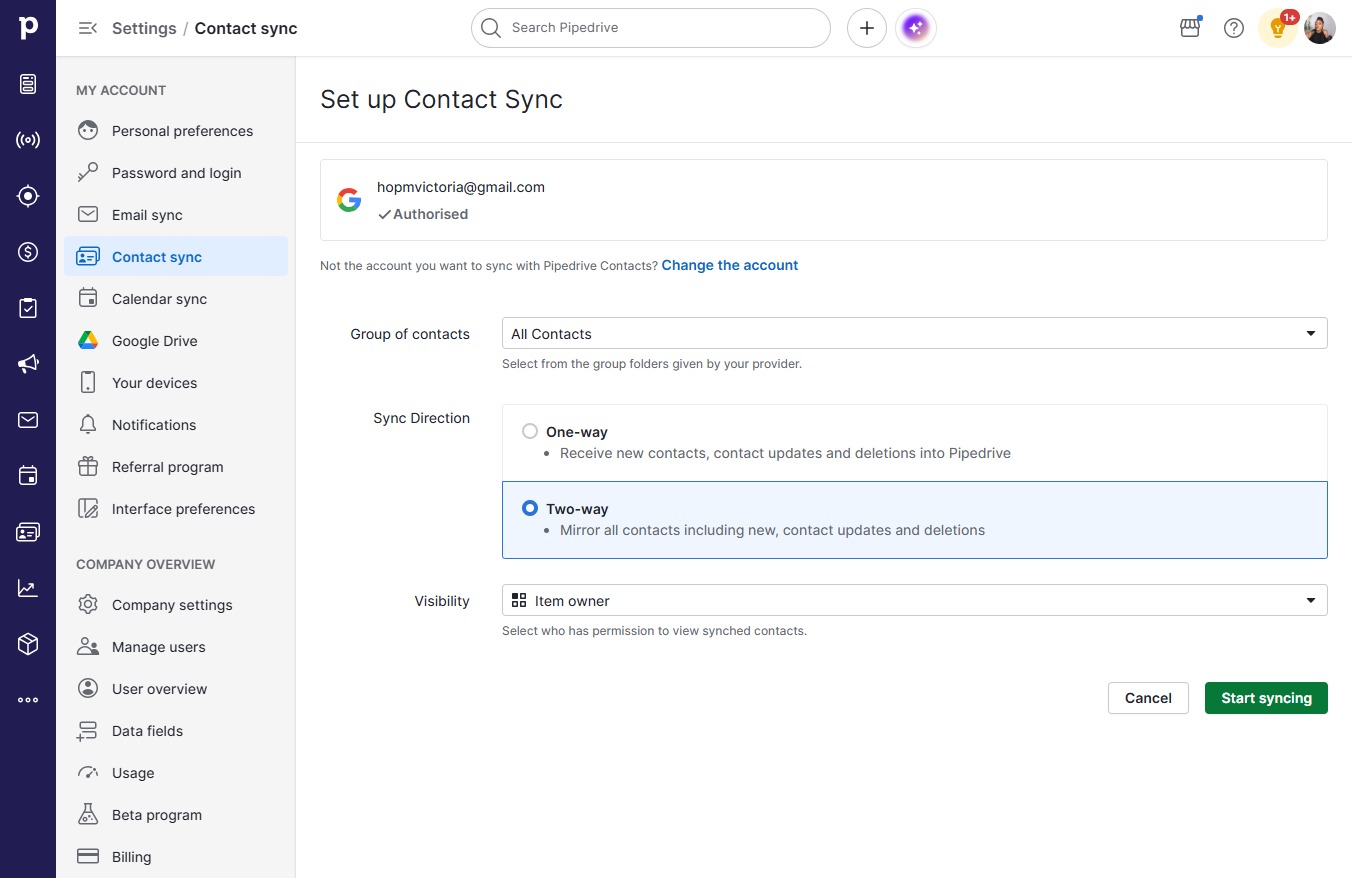Click the Referral program gift icon
This screenshot has height=878, width=1352.
coord(88,467)
